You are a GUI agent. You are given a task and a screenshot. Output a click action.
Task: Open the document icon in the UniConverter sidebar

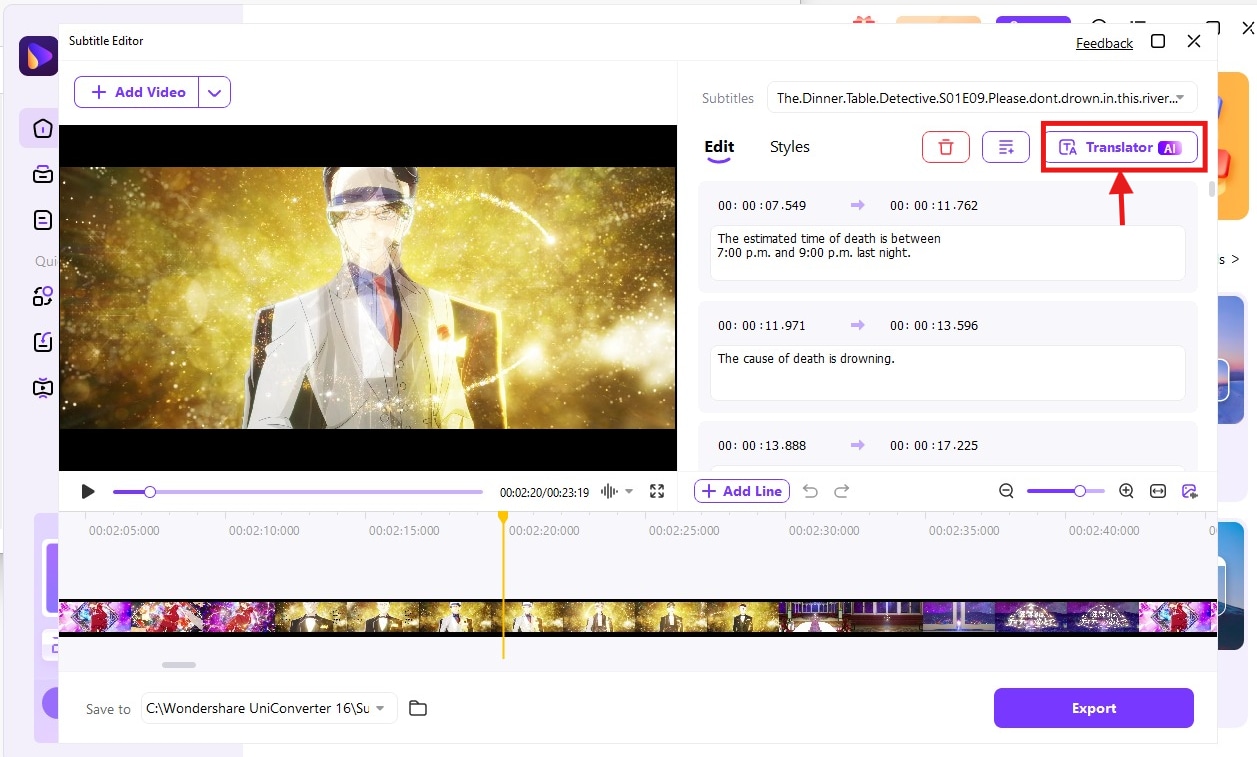[42, 219]
